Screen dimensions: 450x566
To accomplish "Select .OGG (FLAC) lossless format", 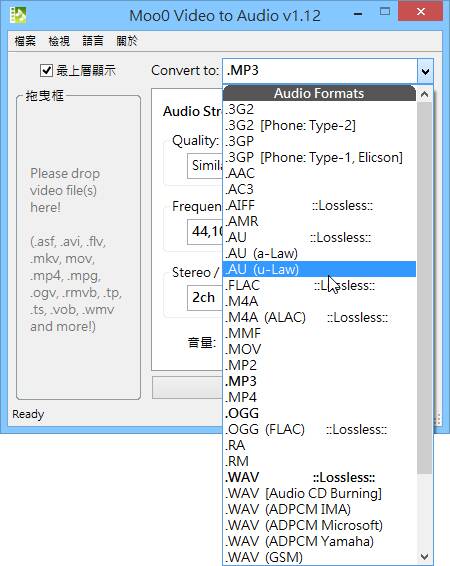I will 319,429.
